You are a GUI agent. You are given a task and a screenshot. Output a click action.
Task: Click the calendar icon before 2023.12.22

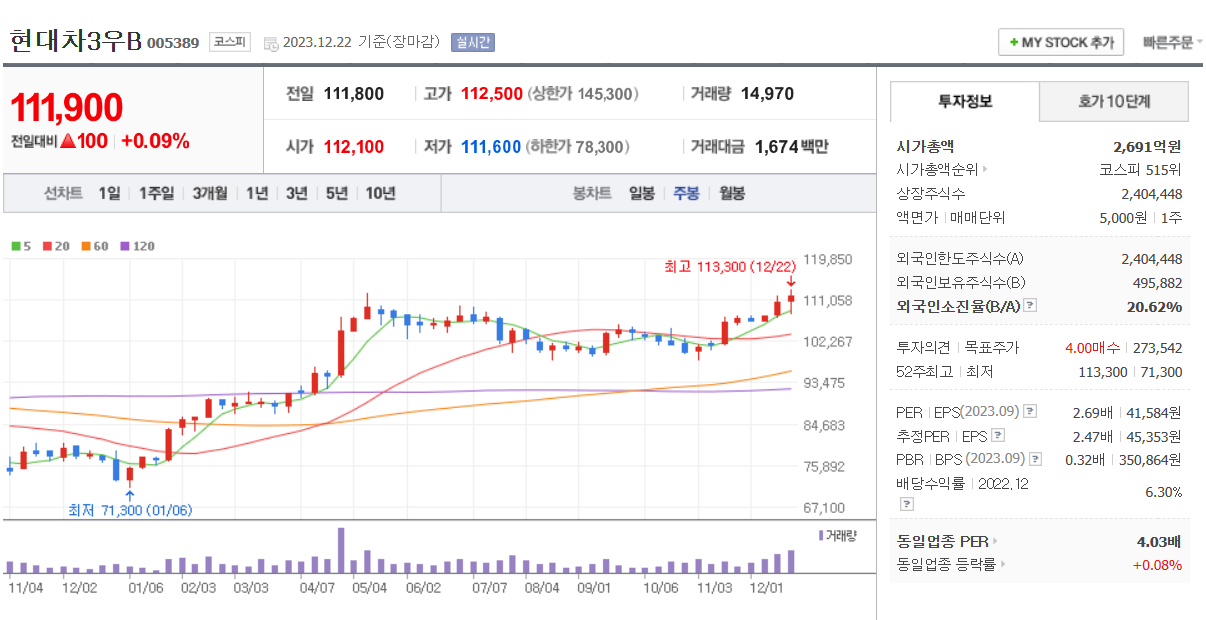click(271, 43)
